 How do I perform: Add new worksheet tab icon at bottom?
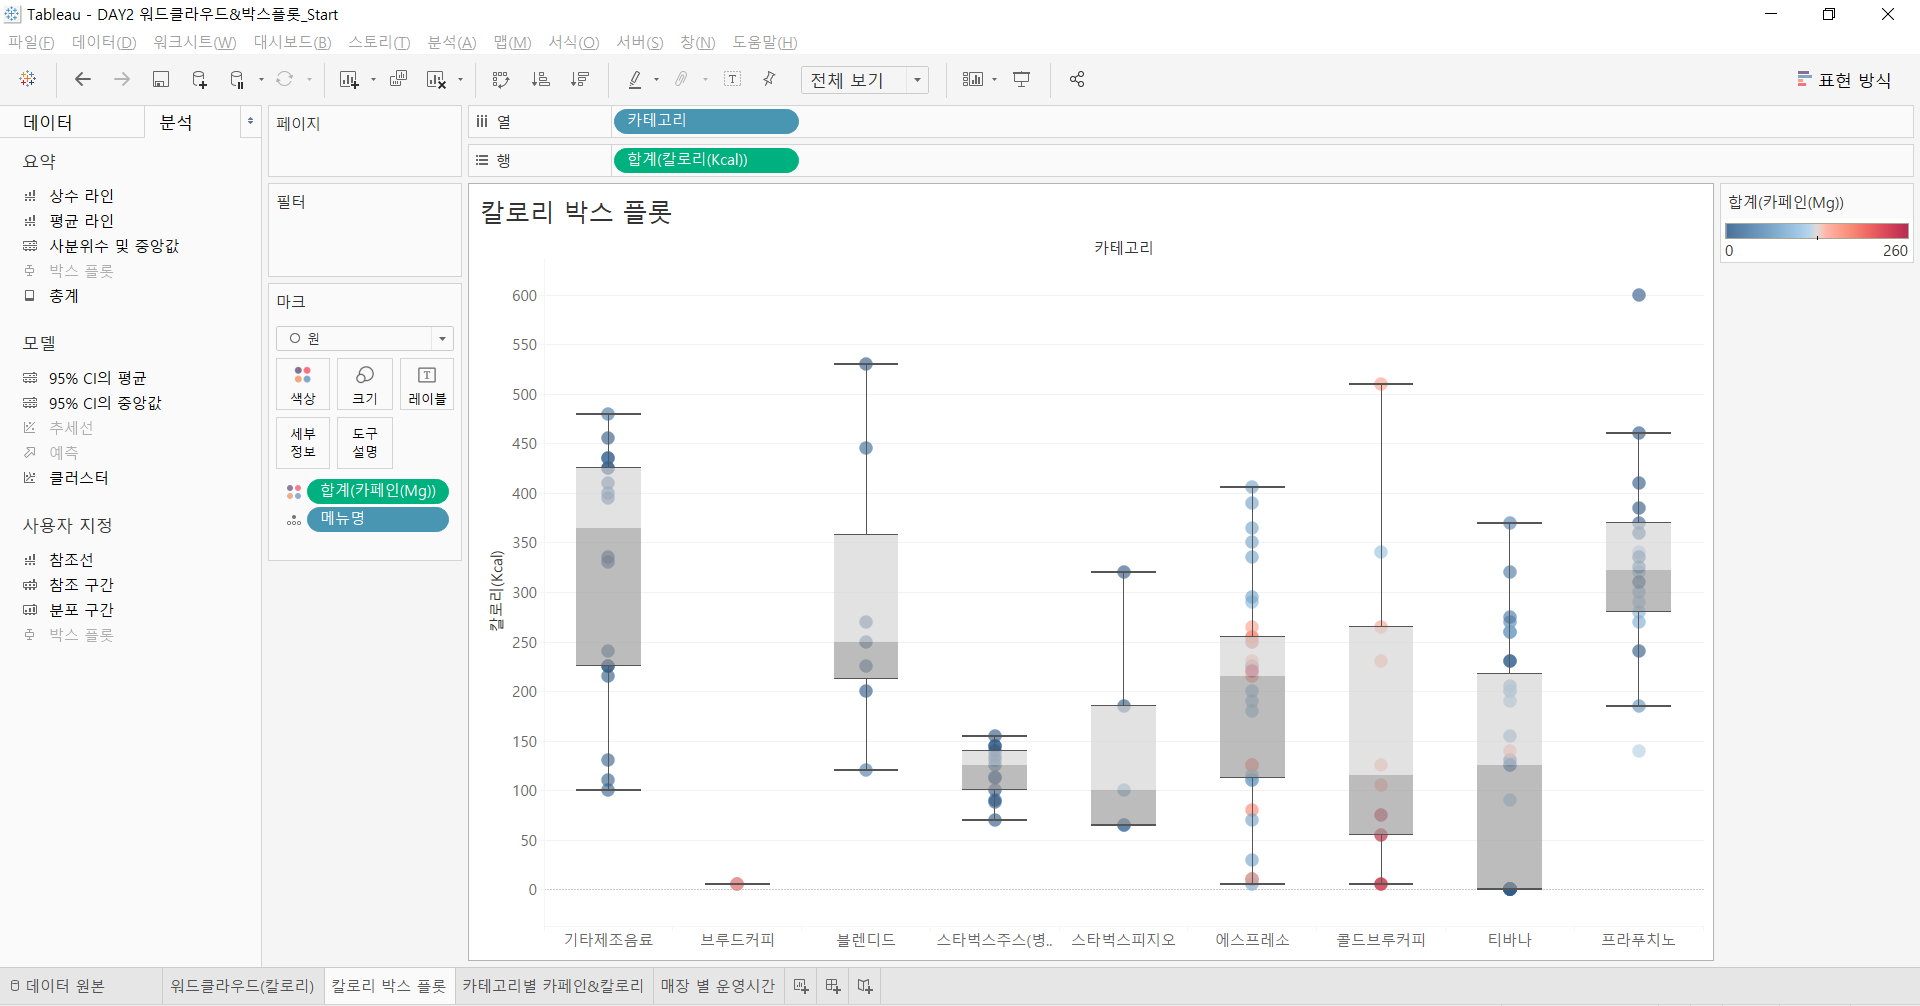801,986
